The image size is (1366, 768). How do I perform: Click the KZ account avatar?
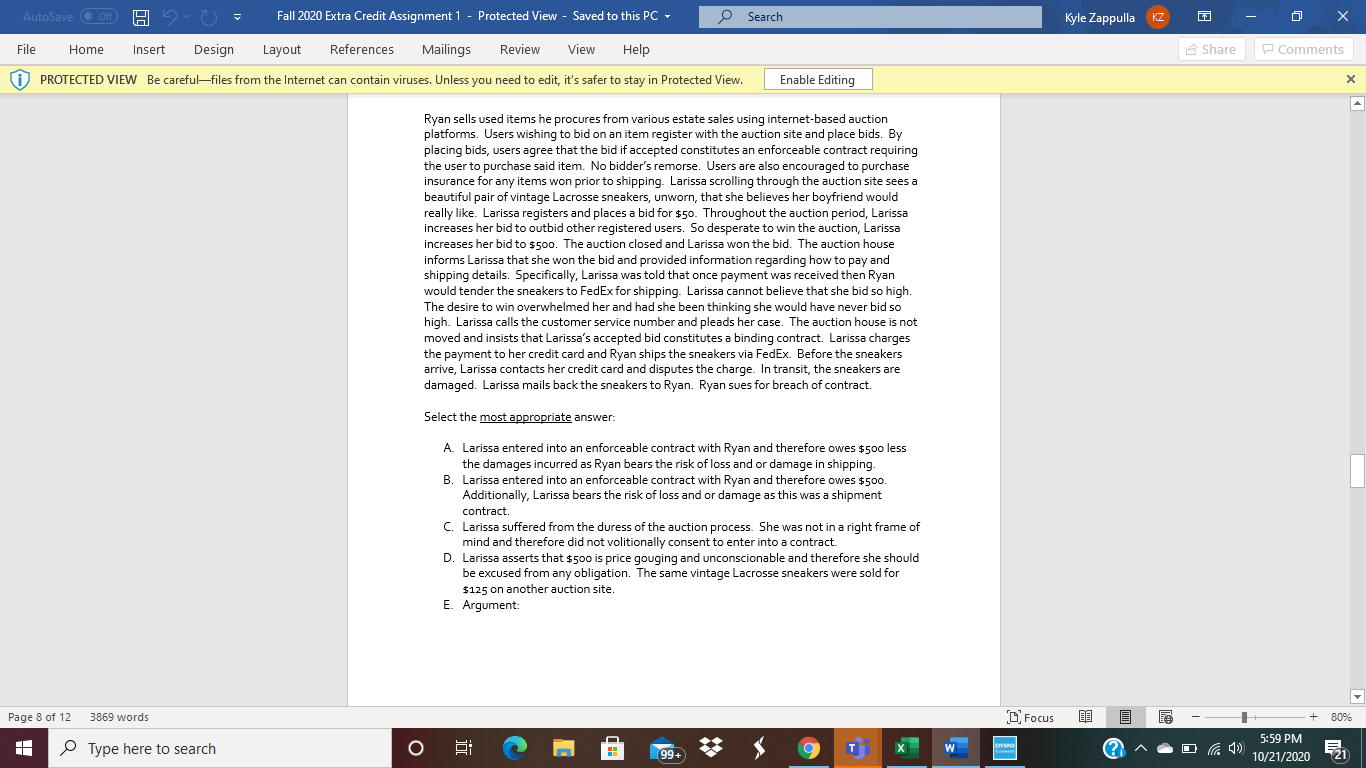(1157, 17)
